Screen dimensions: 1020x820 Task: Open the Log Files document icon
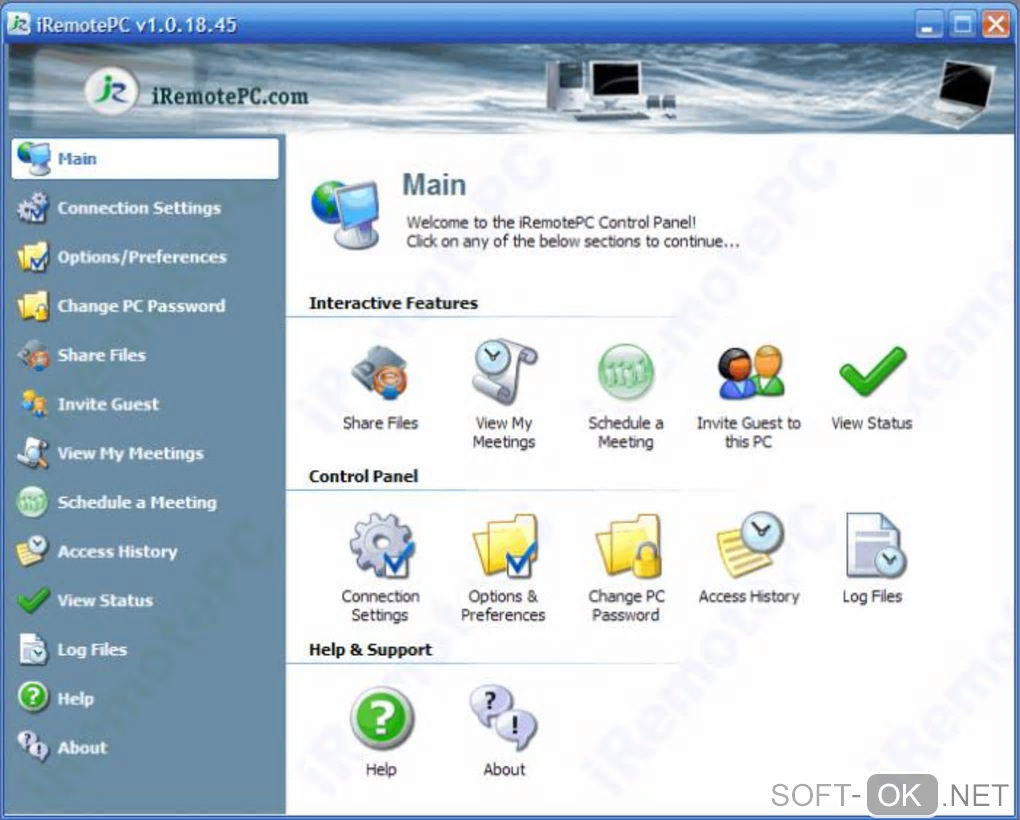click(876, 545)
